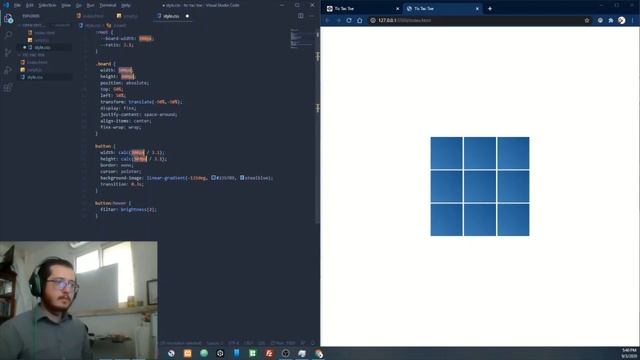
Task: Launch FileZilla from the taskbar
Action: tap(269, 353)
